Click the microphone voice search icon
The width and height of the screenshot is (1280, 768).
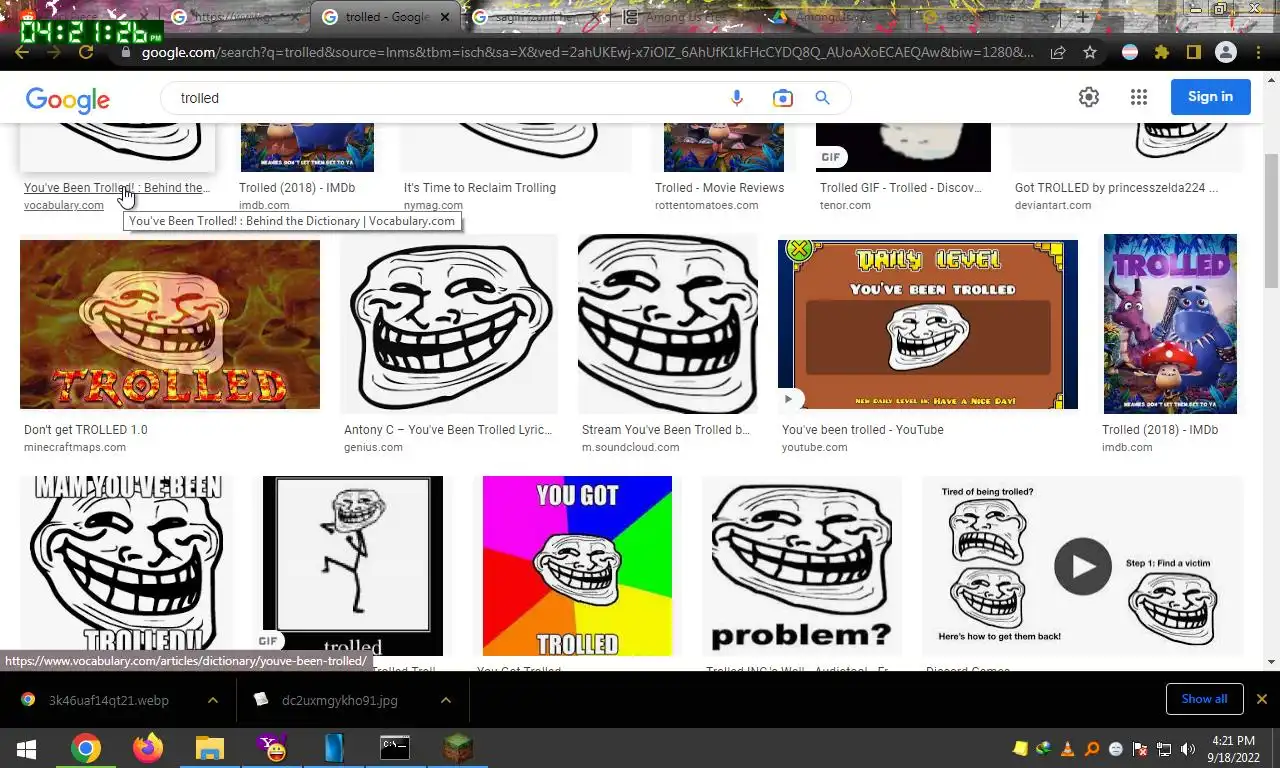coord(737,98)
